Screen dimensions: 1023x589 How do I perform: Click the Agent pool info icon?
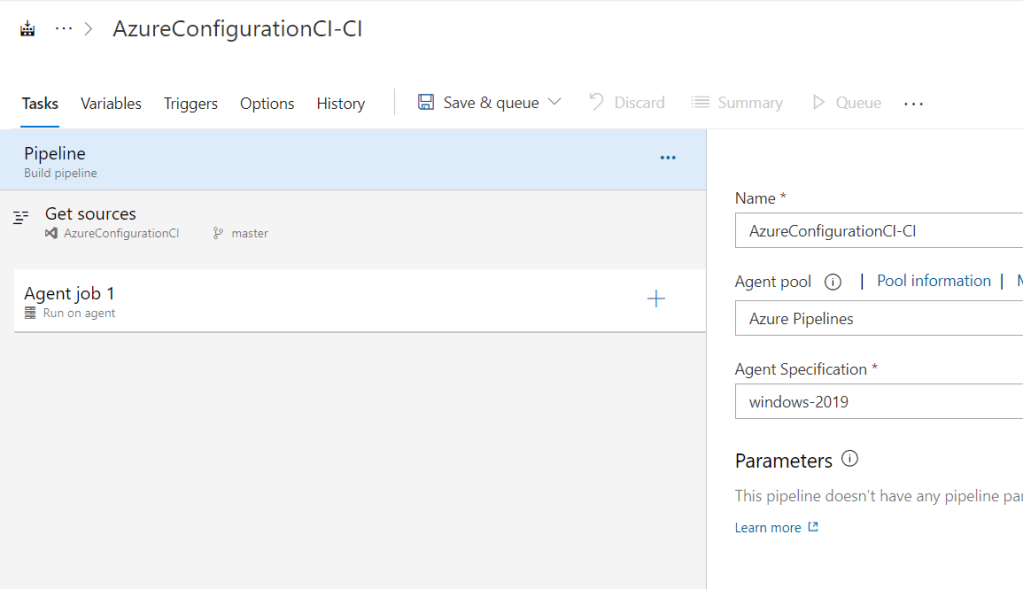click(832, 282)
